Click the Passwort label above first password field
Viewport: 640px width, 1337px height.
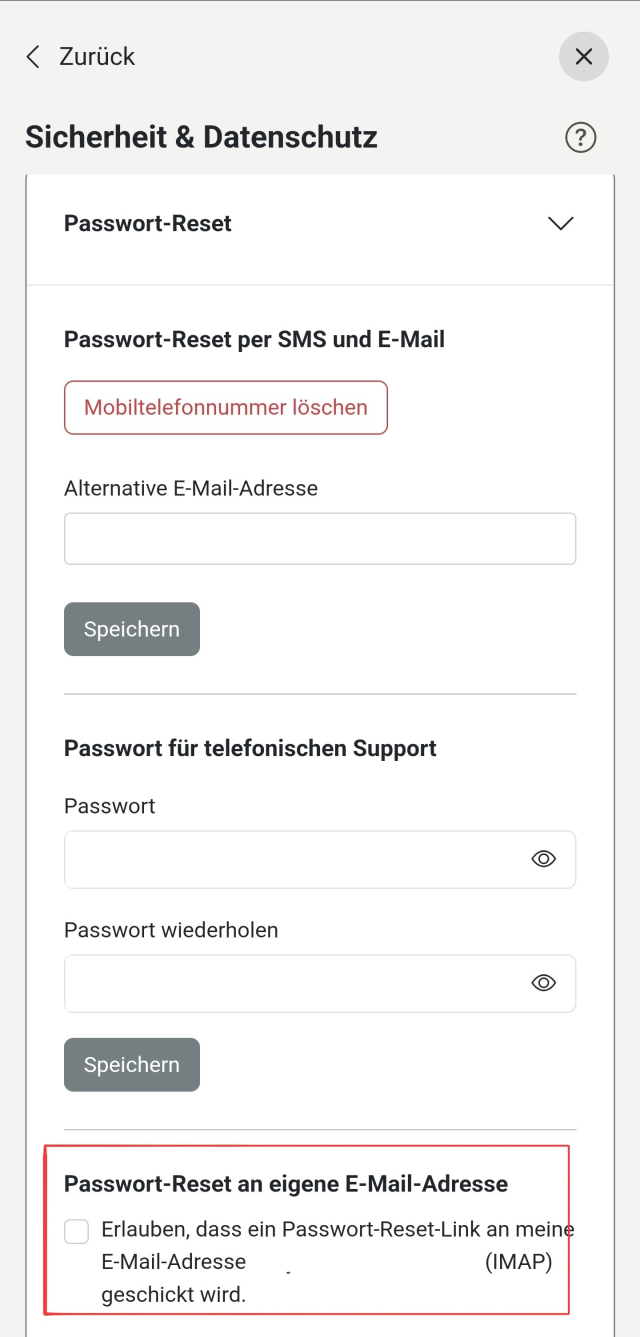click(x=110, y=806)
